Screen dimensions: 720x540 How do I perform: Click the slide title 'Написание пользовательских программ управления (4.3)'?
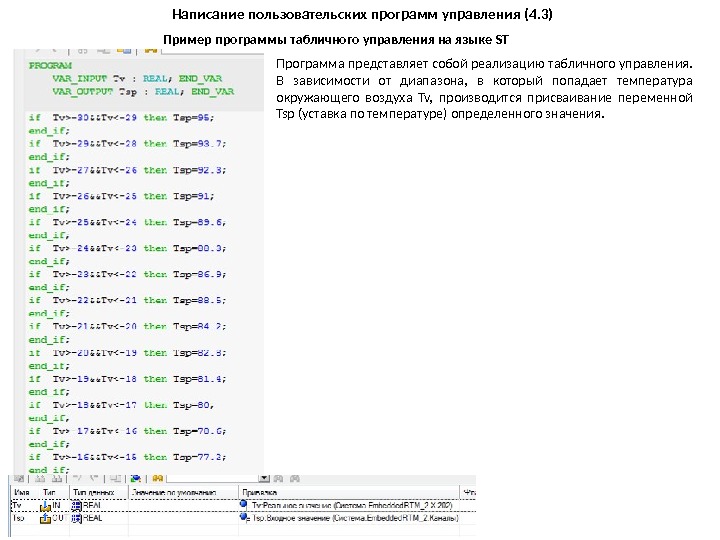click(x=362, y=14)
